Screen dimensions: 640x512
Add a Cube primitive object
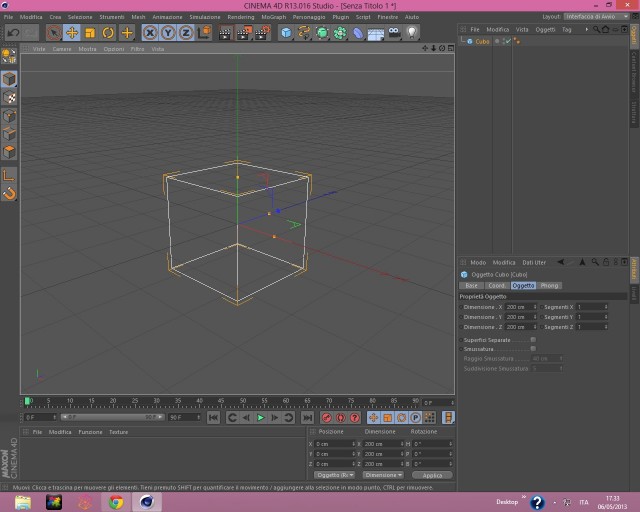point(287,33)
